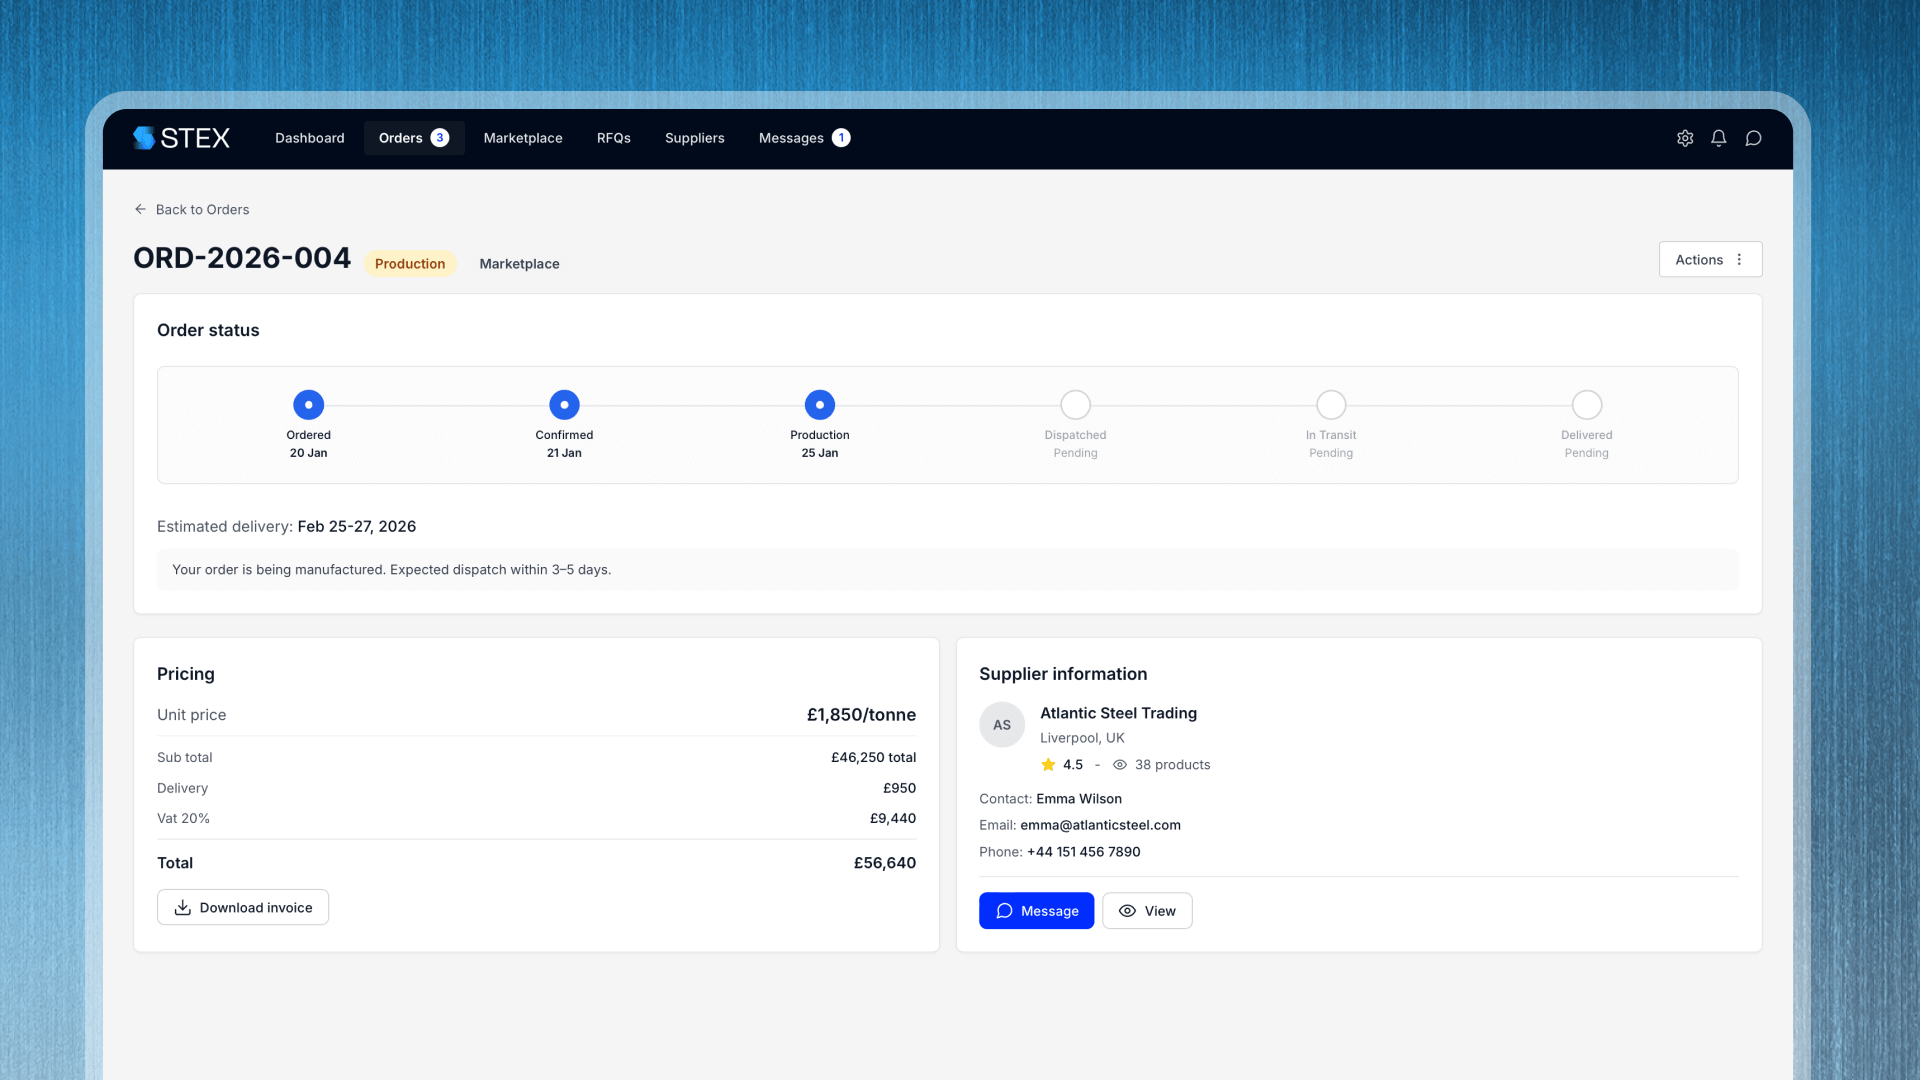Image resolution: width=1920 pixels, height=1080 pixels.
Task: Click the STEX logo
Action: pyautogui.click(x=182, y=138)
